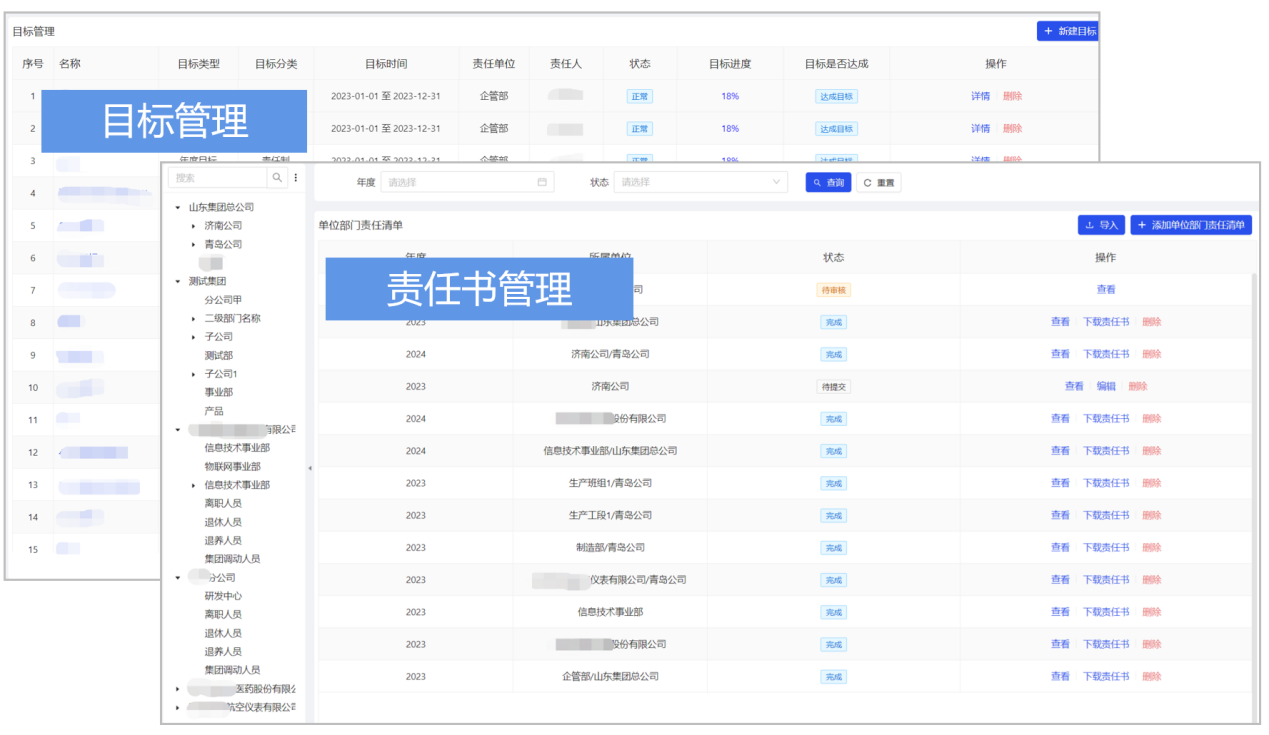
Task: Click 查看 in the 制造部/青岛公司 row
Action: (x=1060, y=548)
